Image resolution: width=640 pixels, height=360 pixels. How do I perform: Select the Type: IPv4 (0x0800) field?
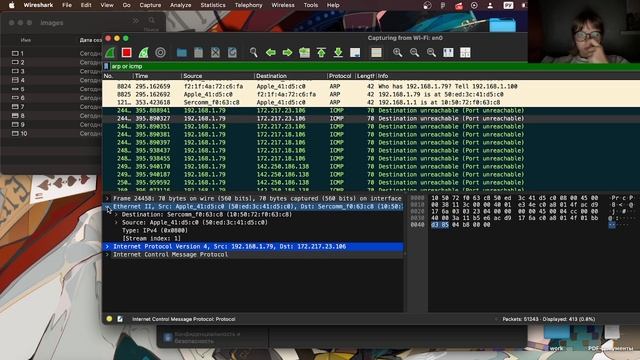155,230
